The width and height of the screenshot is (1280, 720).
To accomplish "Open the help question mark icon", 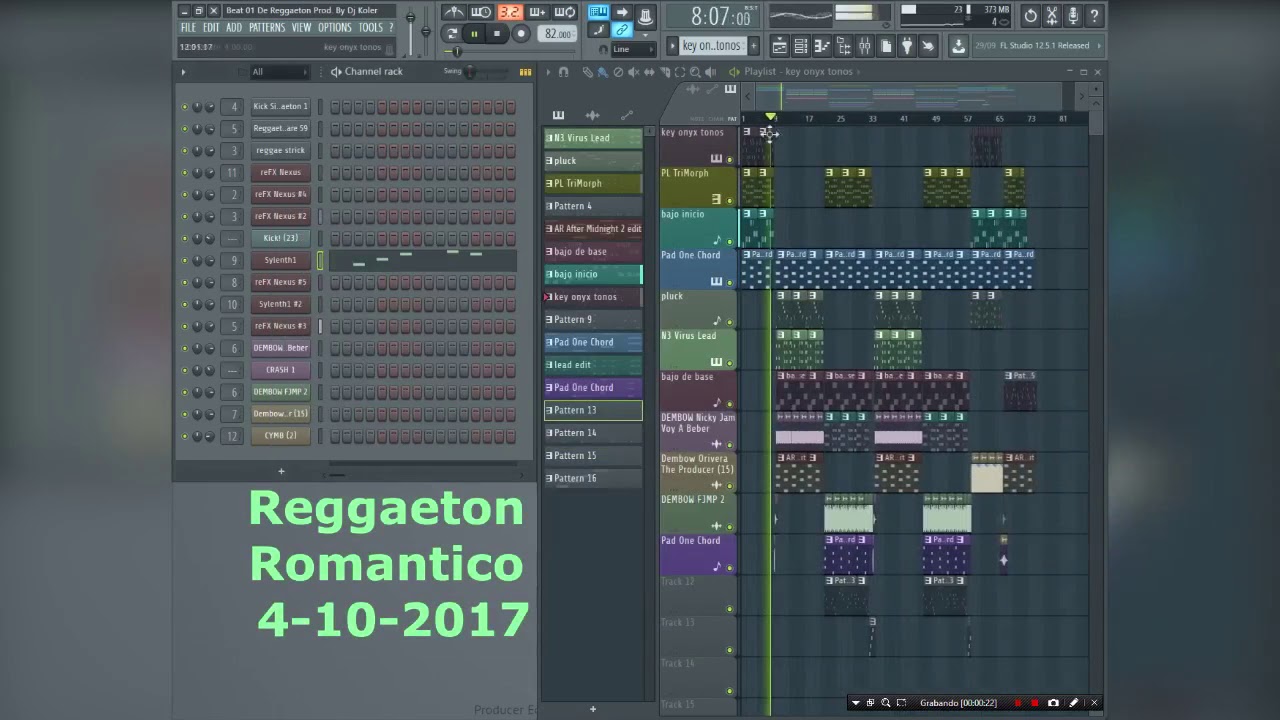I will [x=1094, y=16].
